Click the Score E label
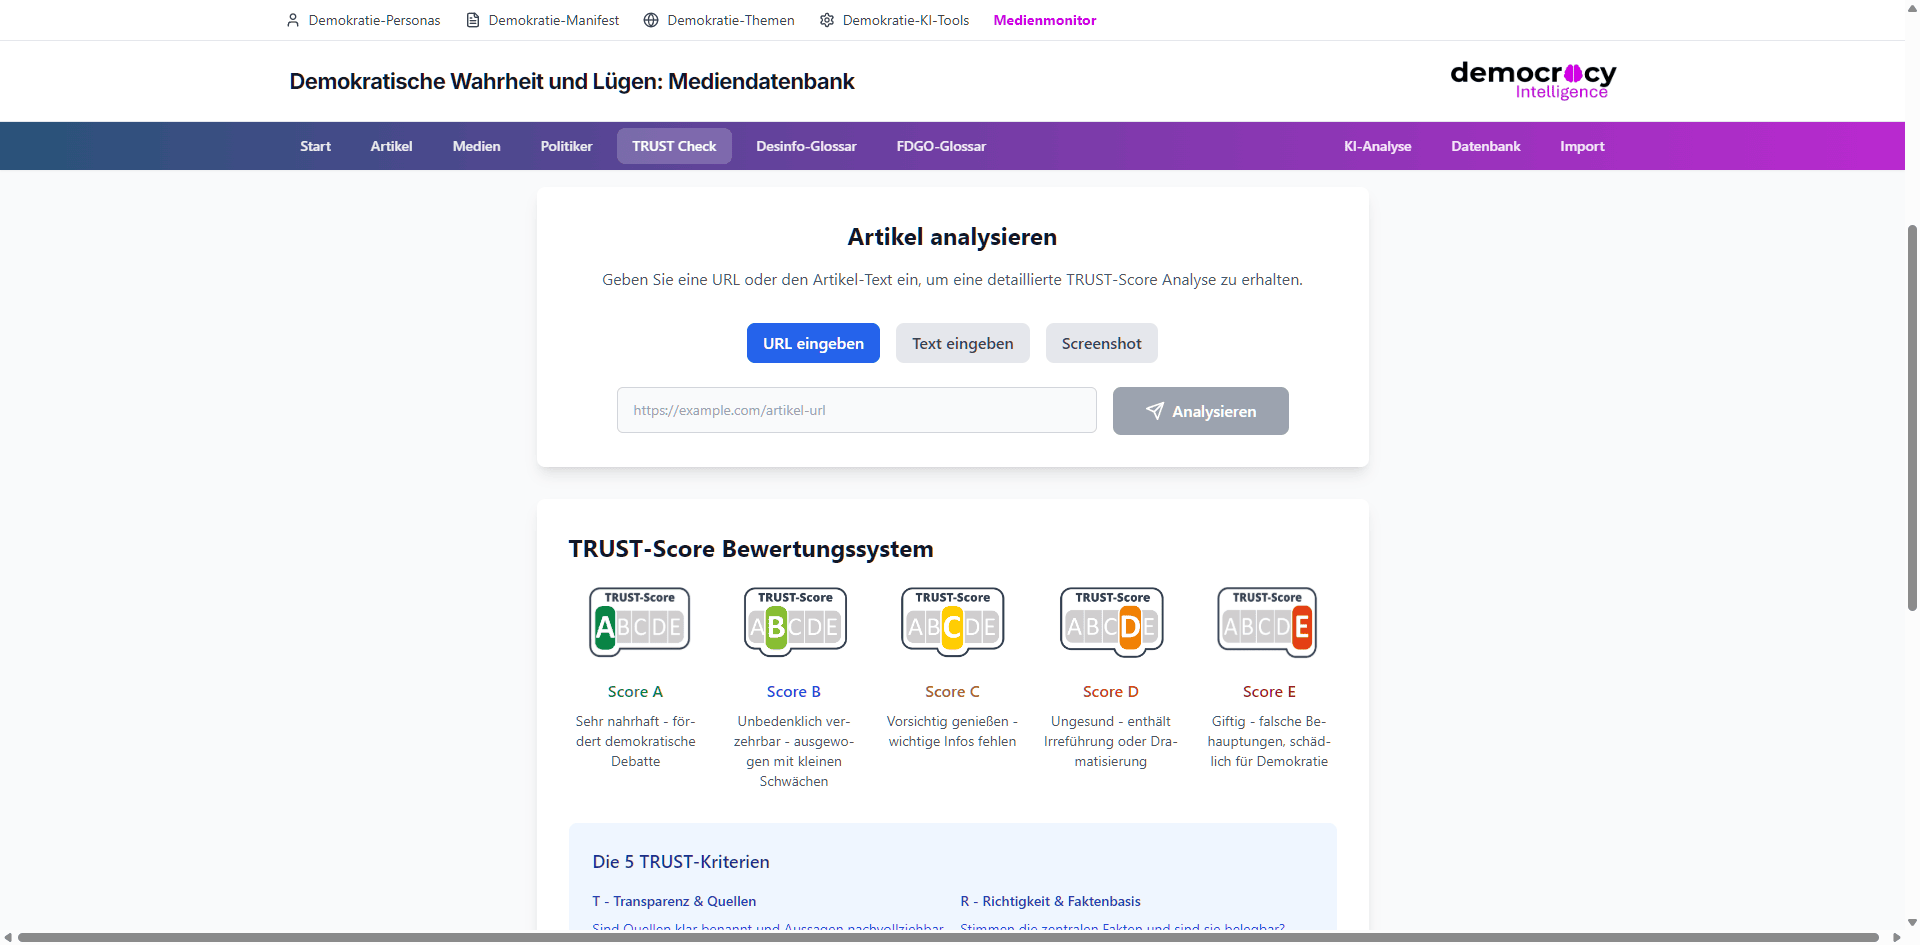 tap(1269, 692)
